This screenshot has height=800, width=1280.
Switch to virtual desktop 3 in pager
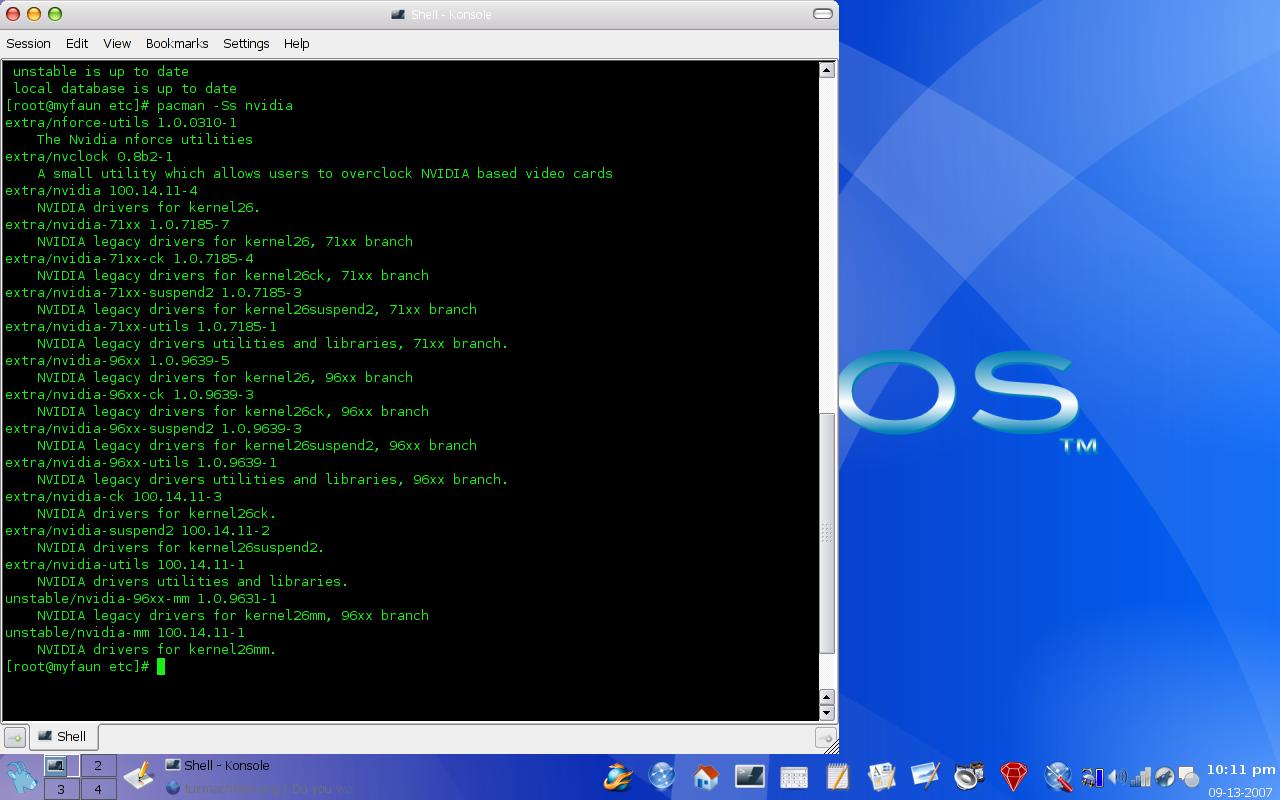click(61, 789)
